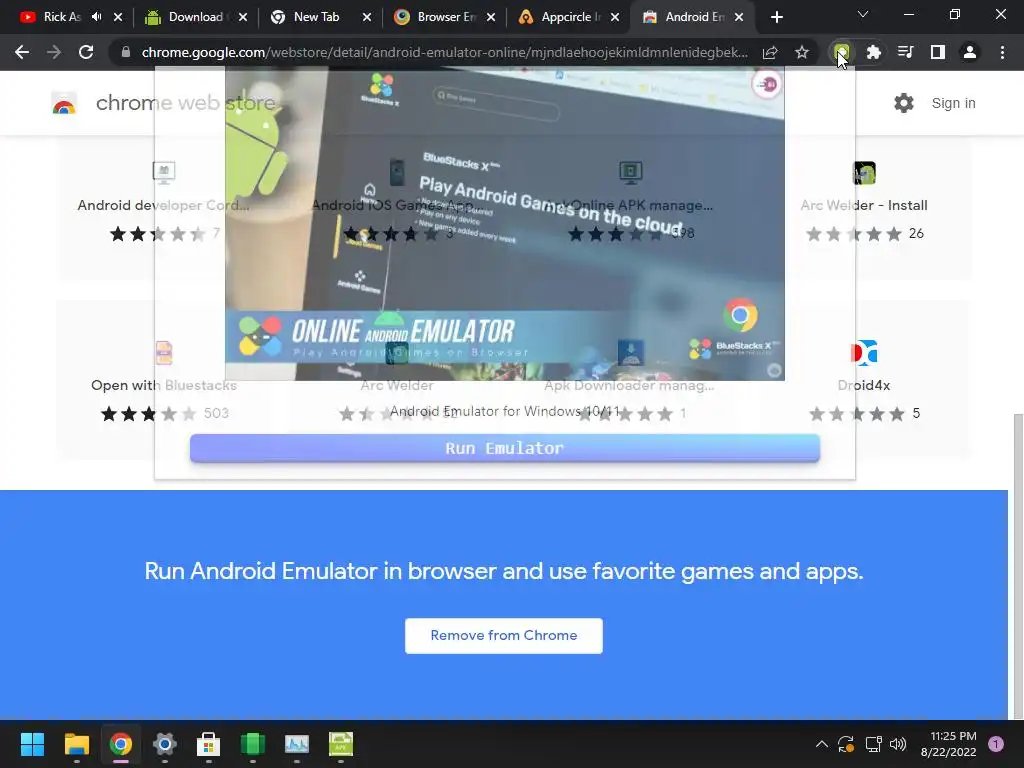
Task: Open the Arc Welder - Install listing title
Action: 864,205
